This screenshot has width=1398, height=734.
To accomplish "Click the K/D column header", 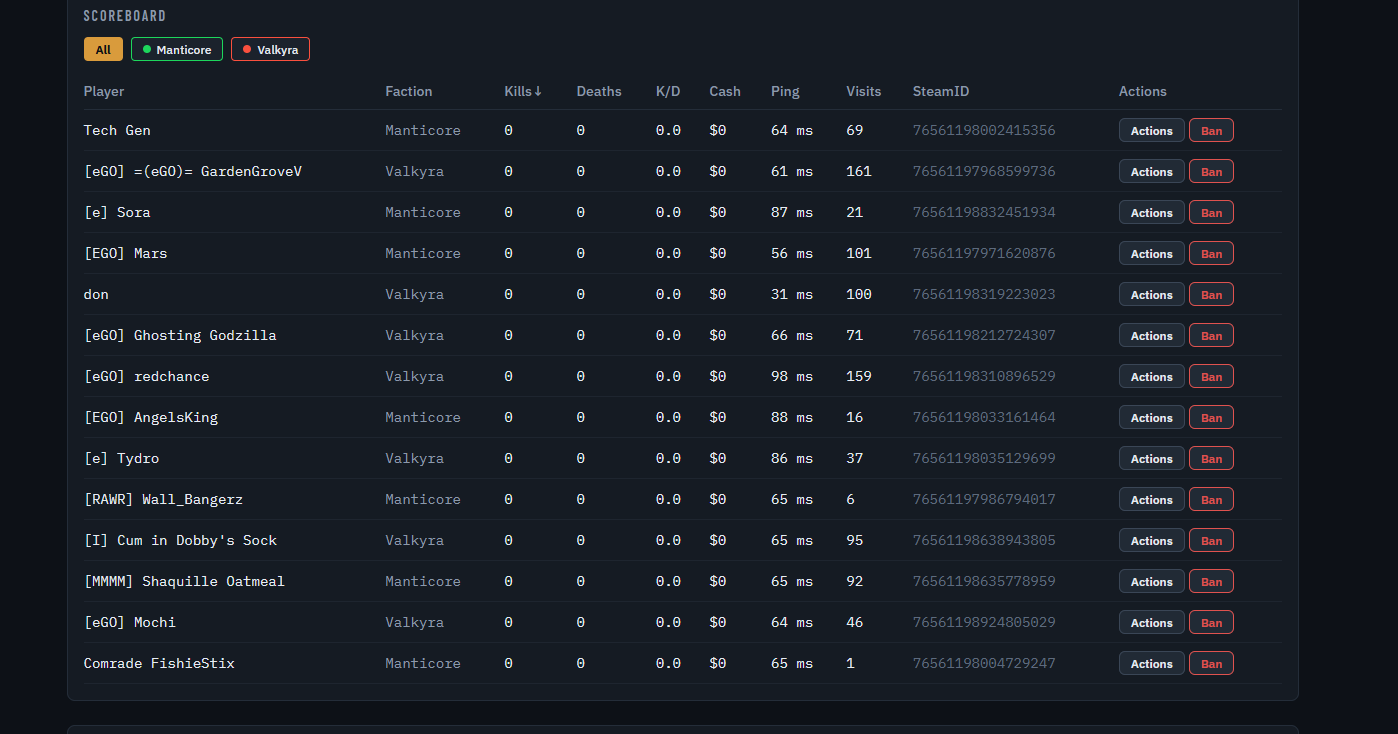I will click(x=668, y=91).
